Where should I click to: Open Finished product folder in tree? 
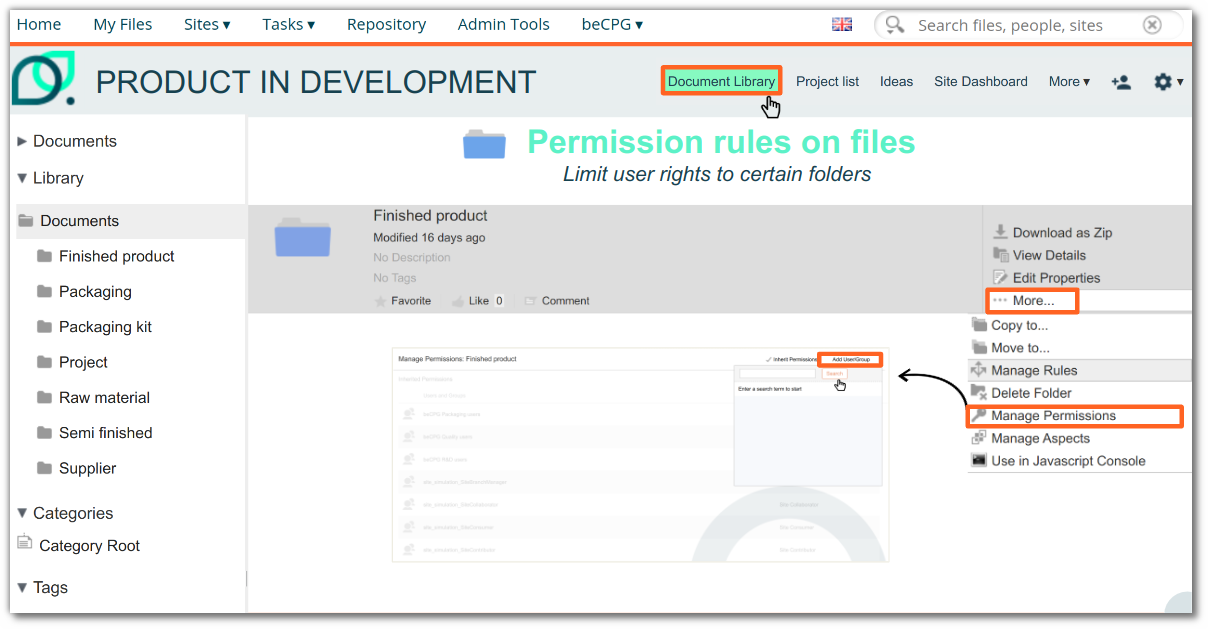point(116,256)
